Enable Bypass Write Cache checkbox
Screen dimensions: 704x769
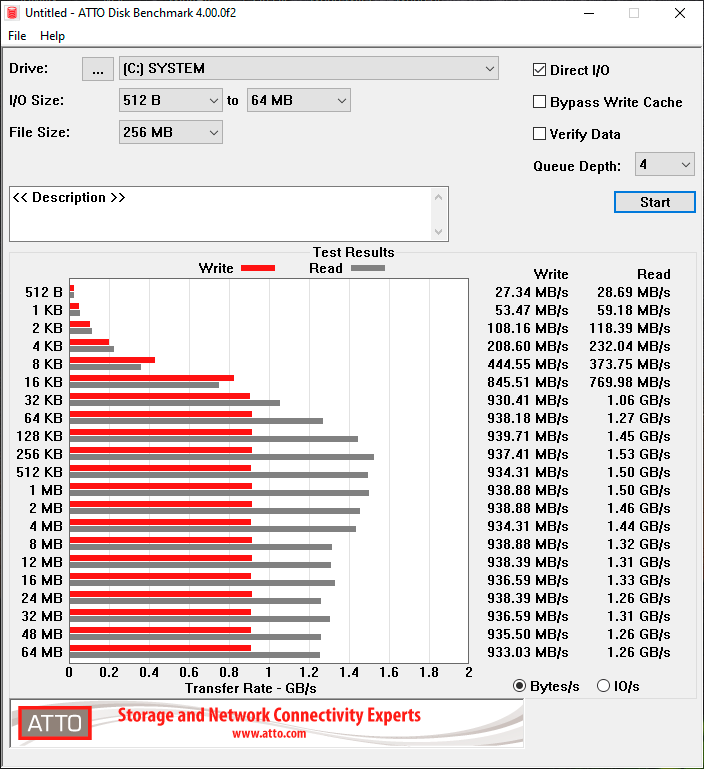click(539, 102)
